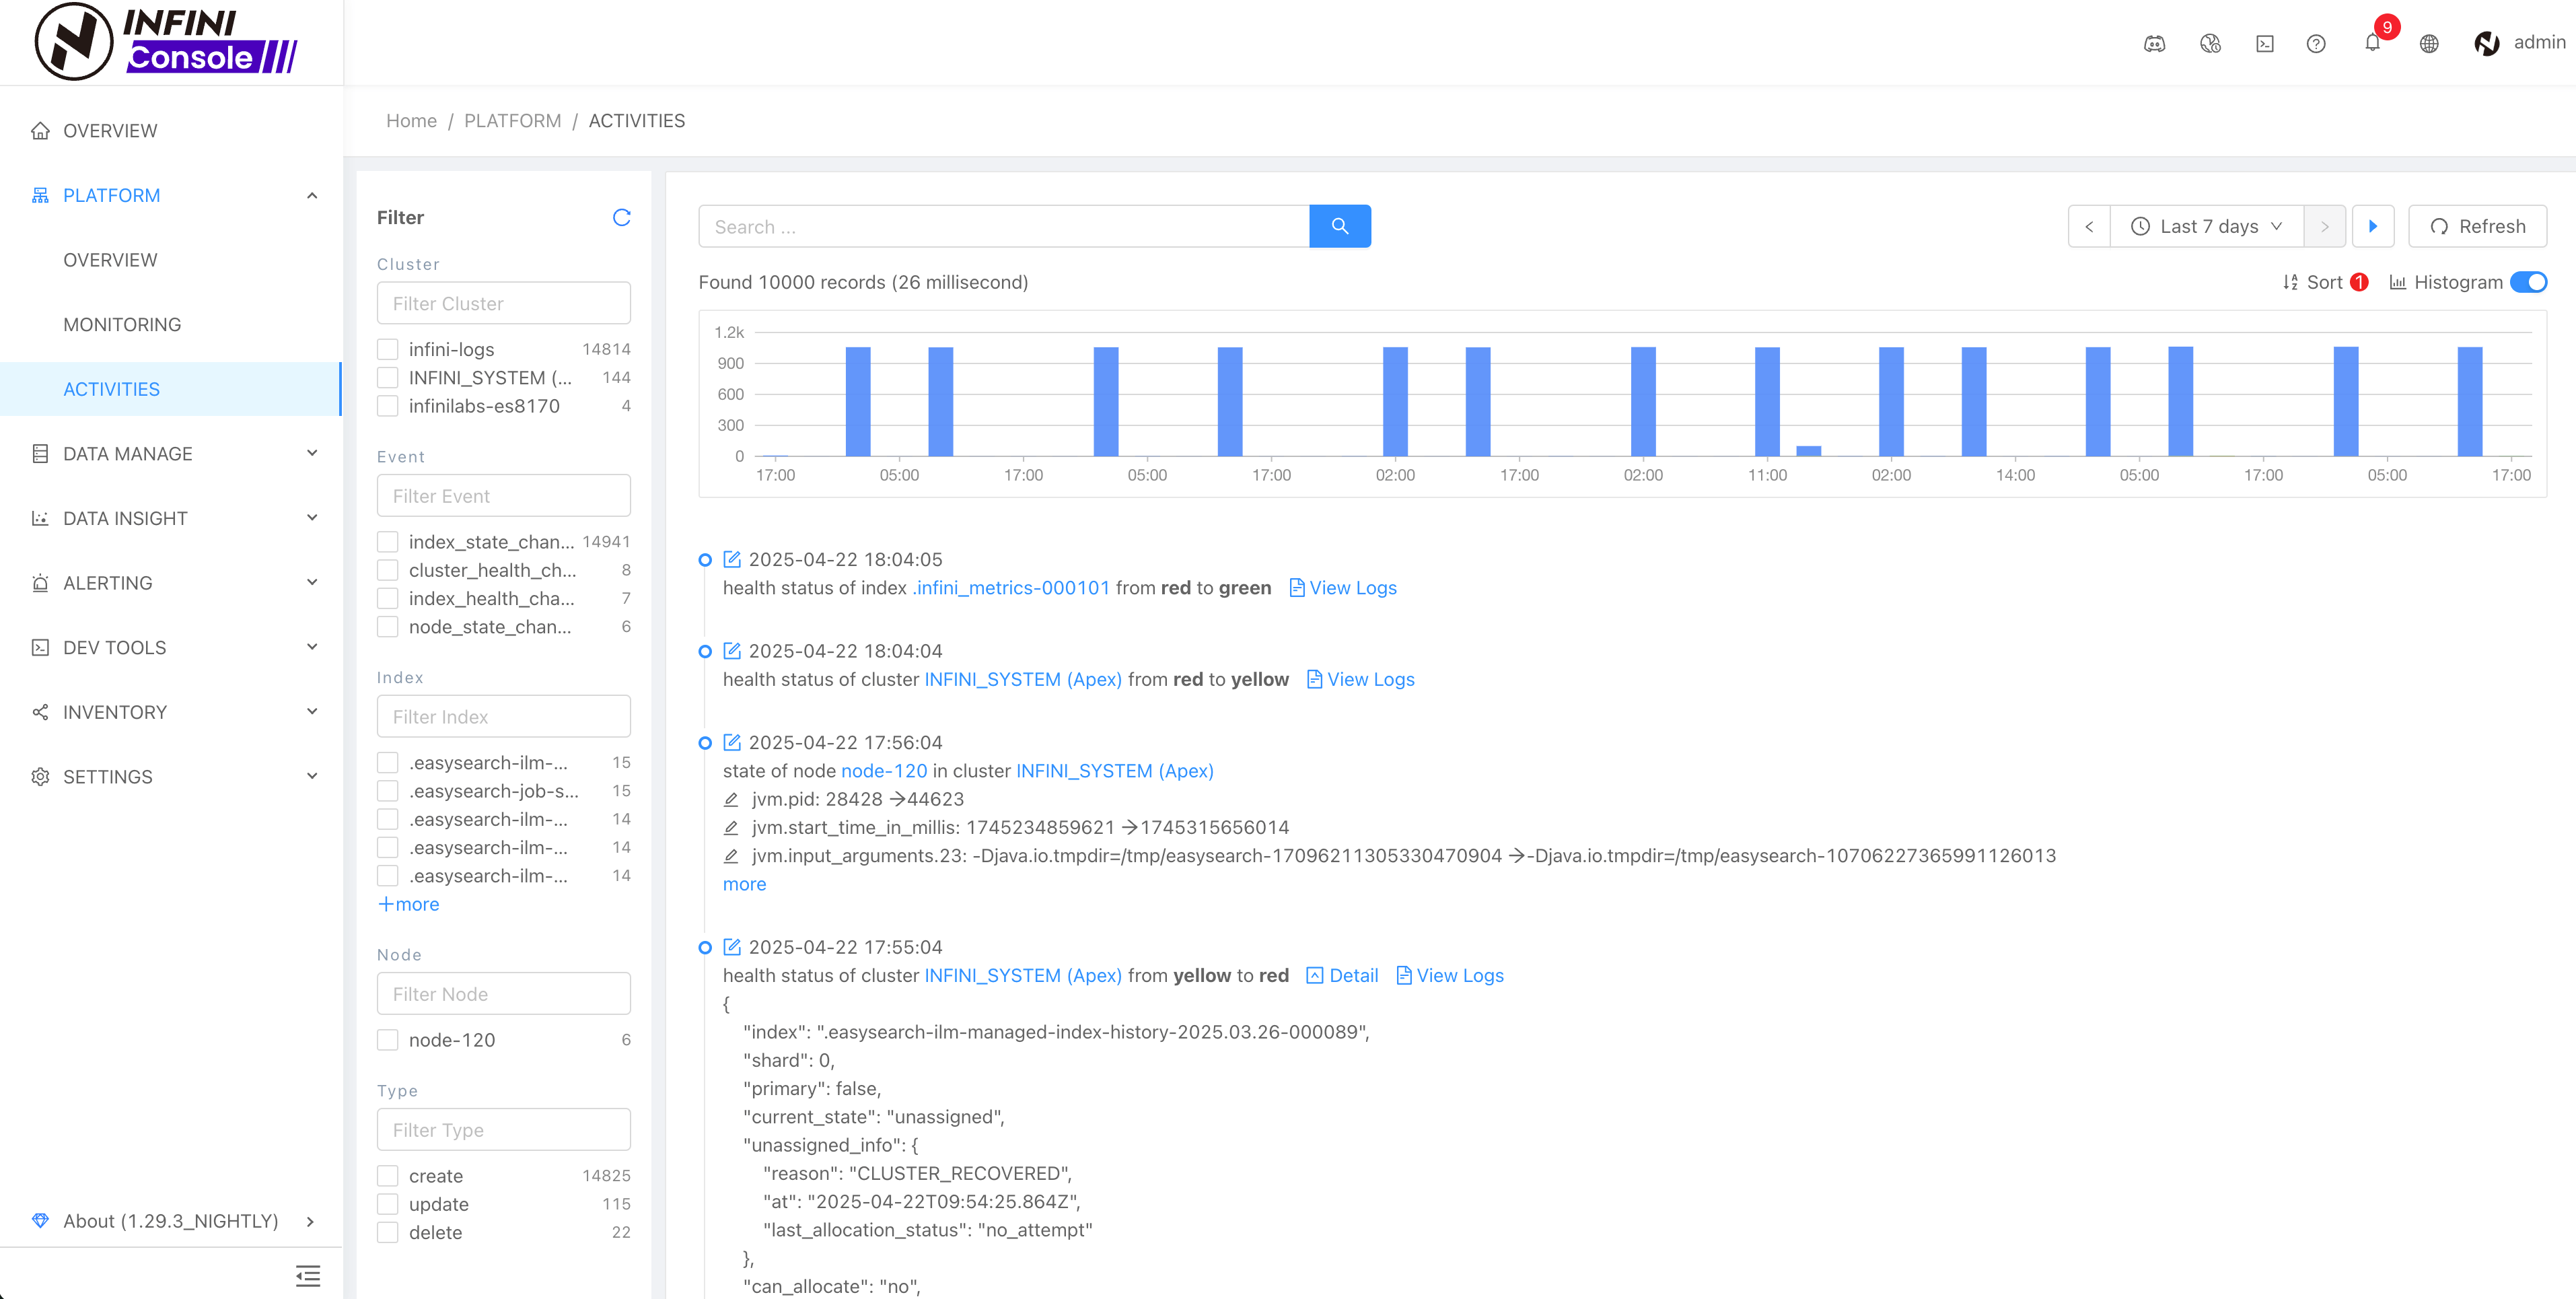Screen dimensions: 2576x1299
Task: Click the previous time range arrow
Action: pos(2089,226)
